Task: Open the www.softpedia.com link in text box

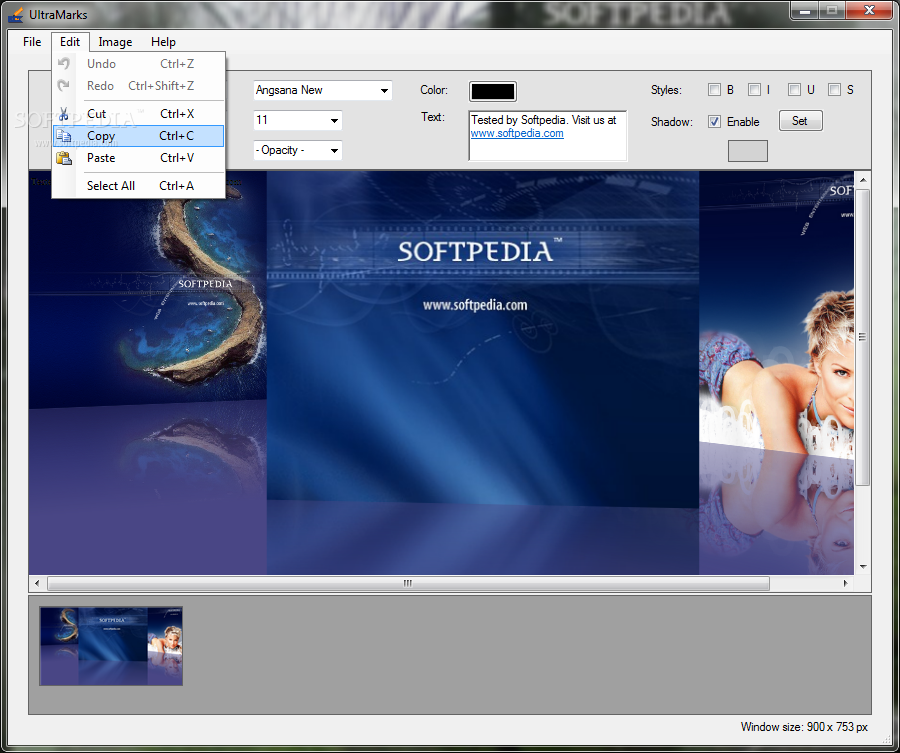Action: click(517, 133)
